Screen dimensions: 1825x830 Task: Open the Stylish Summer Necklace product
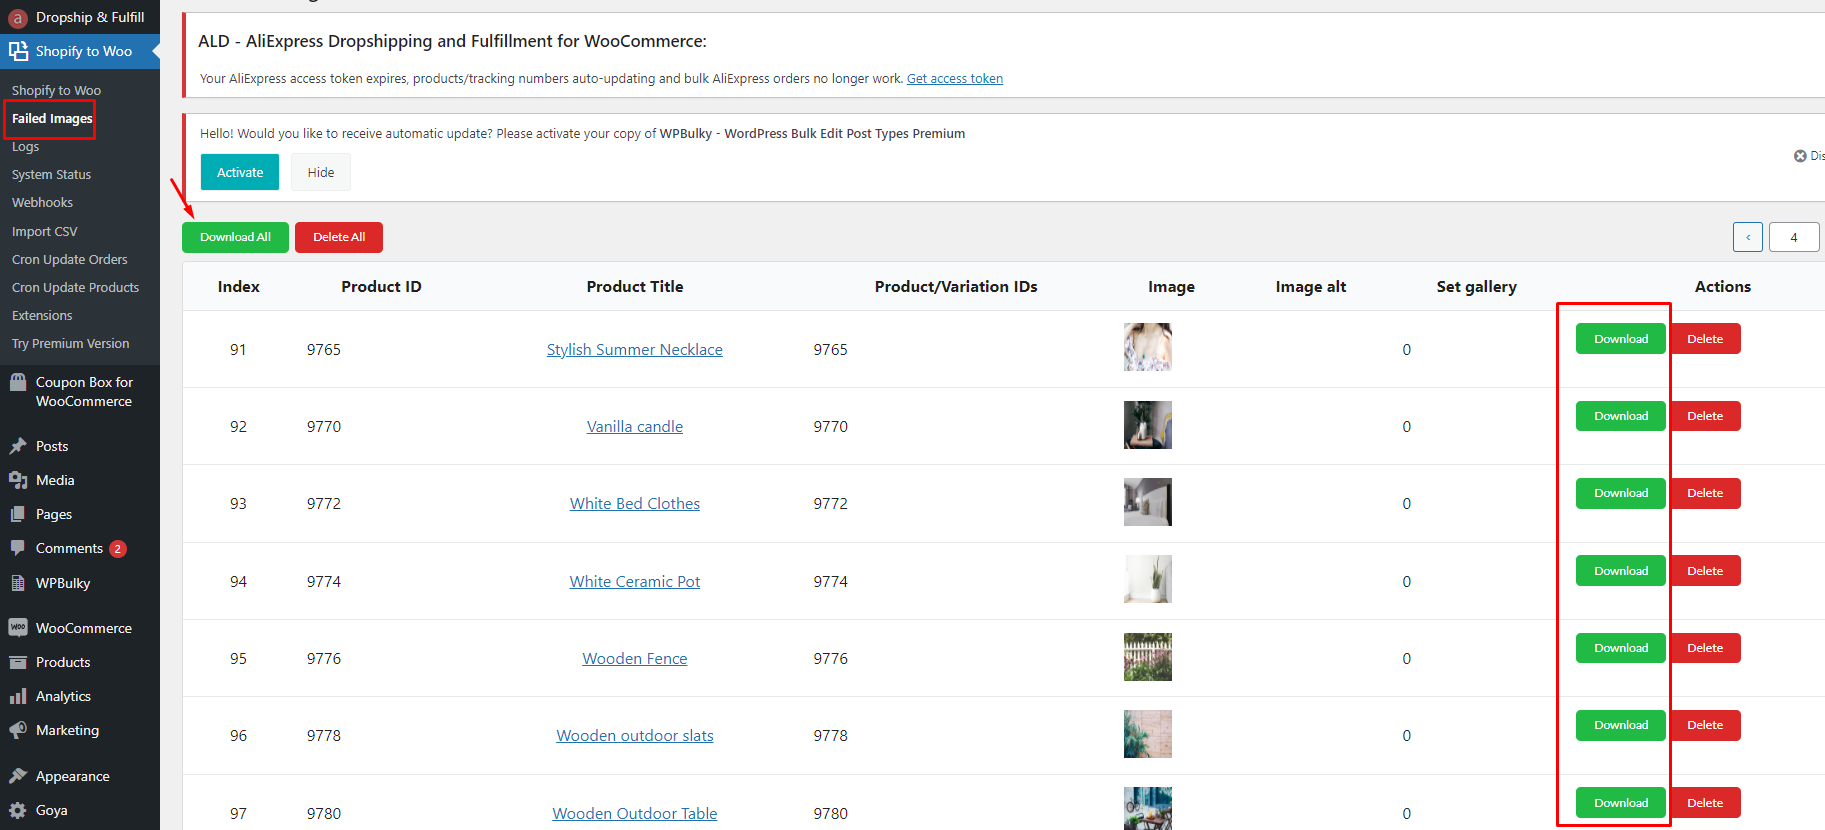point(635,349)
